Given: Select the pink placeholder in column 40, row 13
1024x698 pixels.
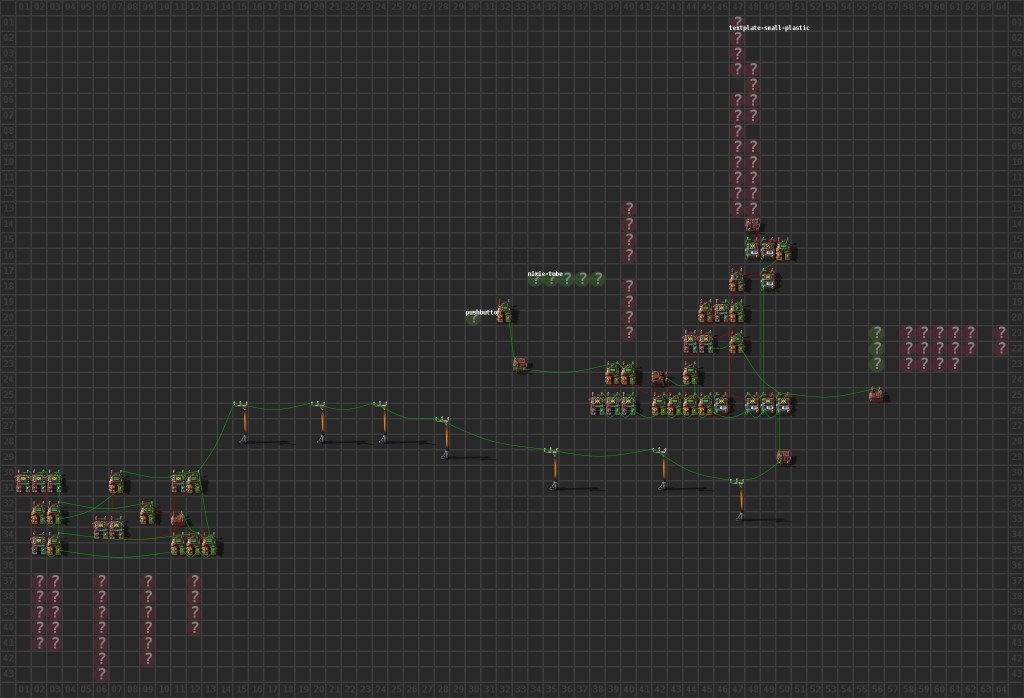Looking at the screenshot, I should click(629, 209).
